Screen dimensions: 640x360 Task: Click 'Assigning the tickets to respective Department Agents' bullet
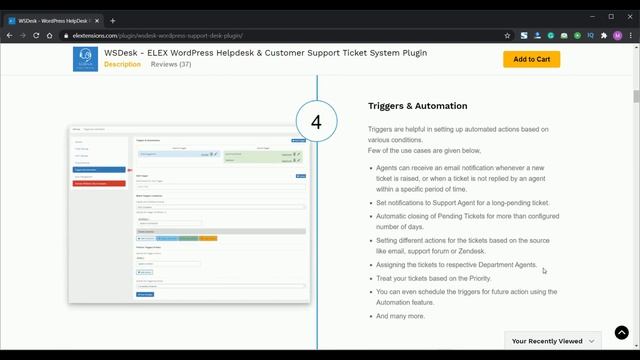[x=456, y=264]
